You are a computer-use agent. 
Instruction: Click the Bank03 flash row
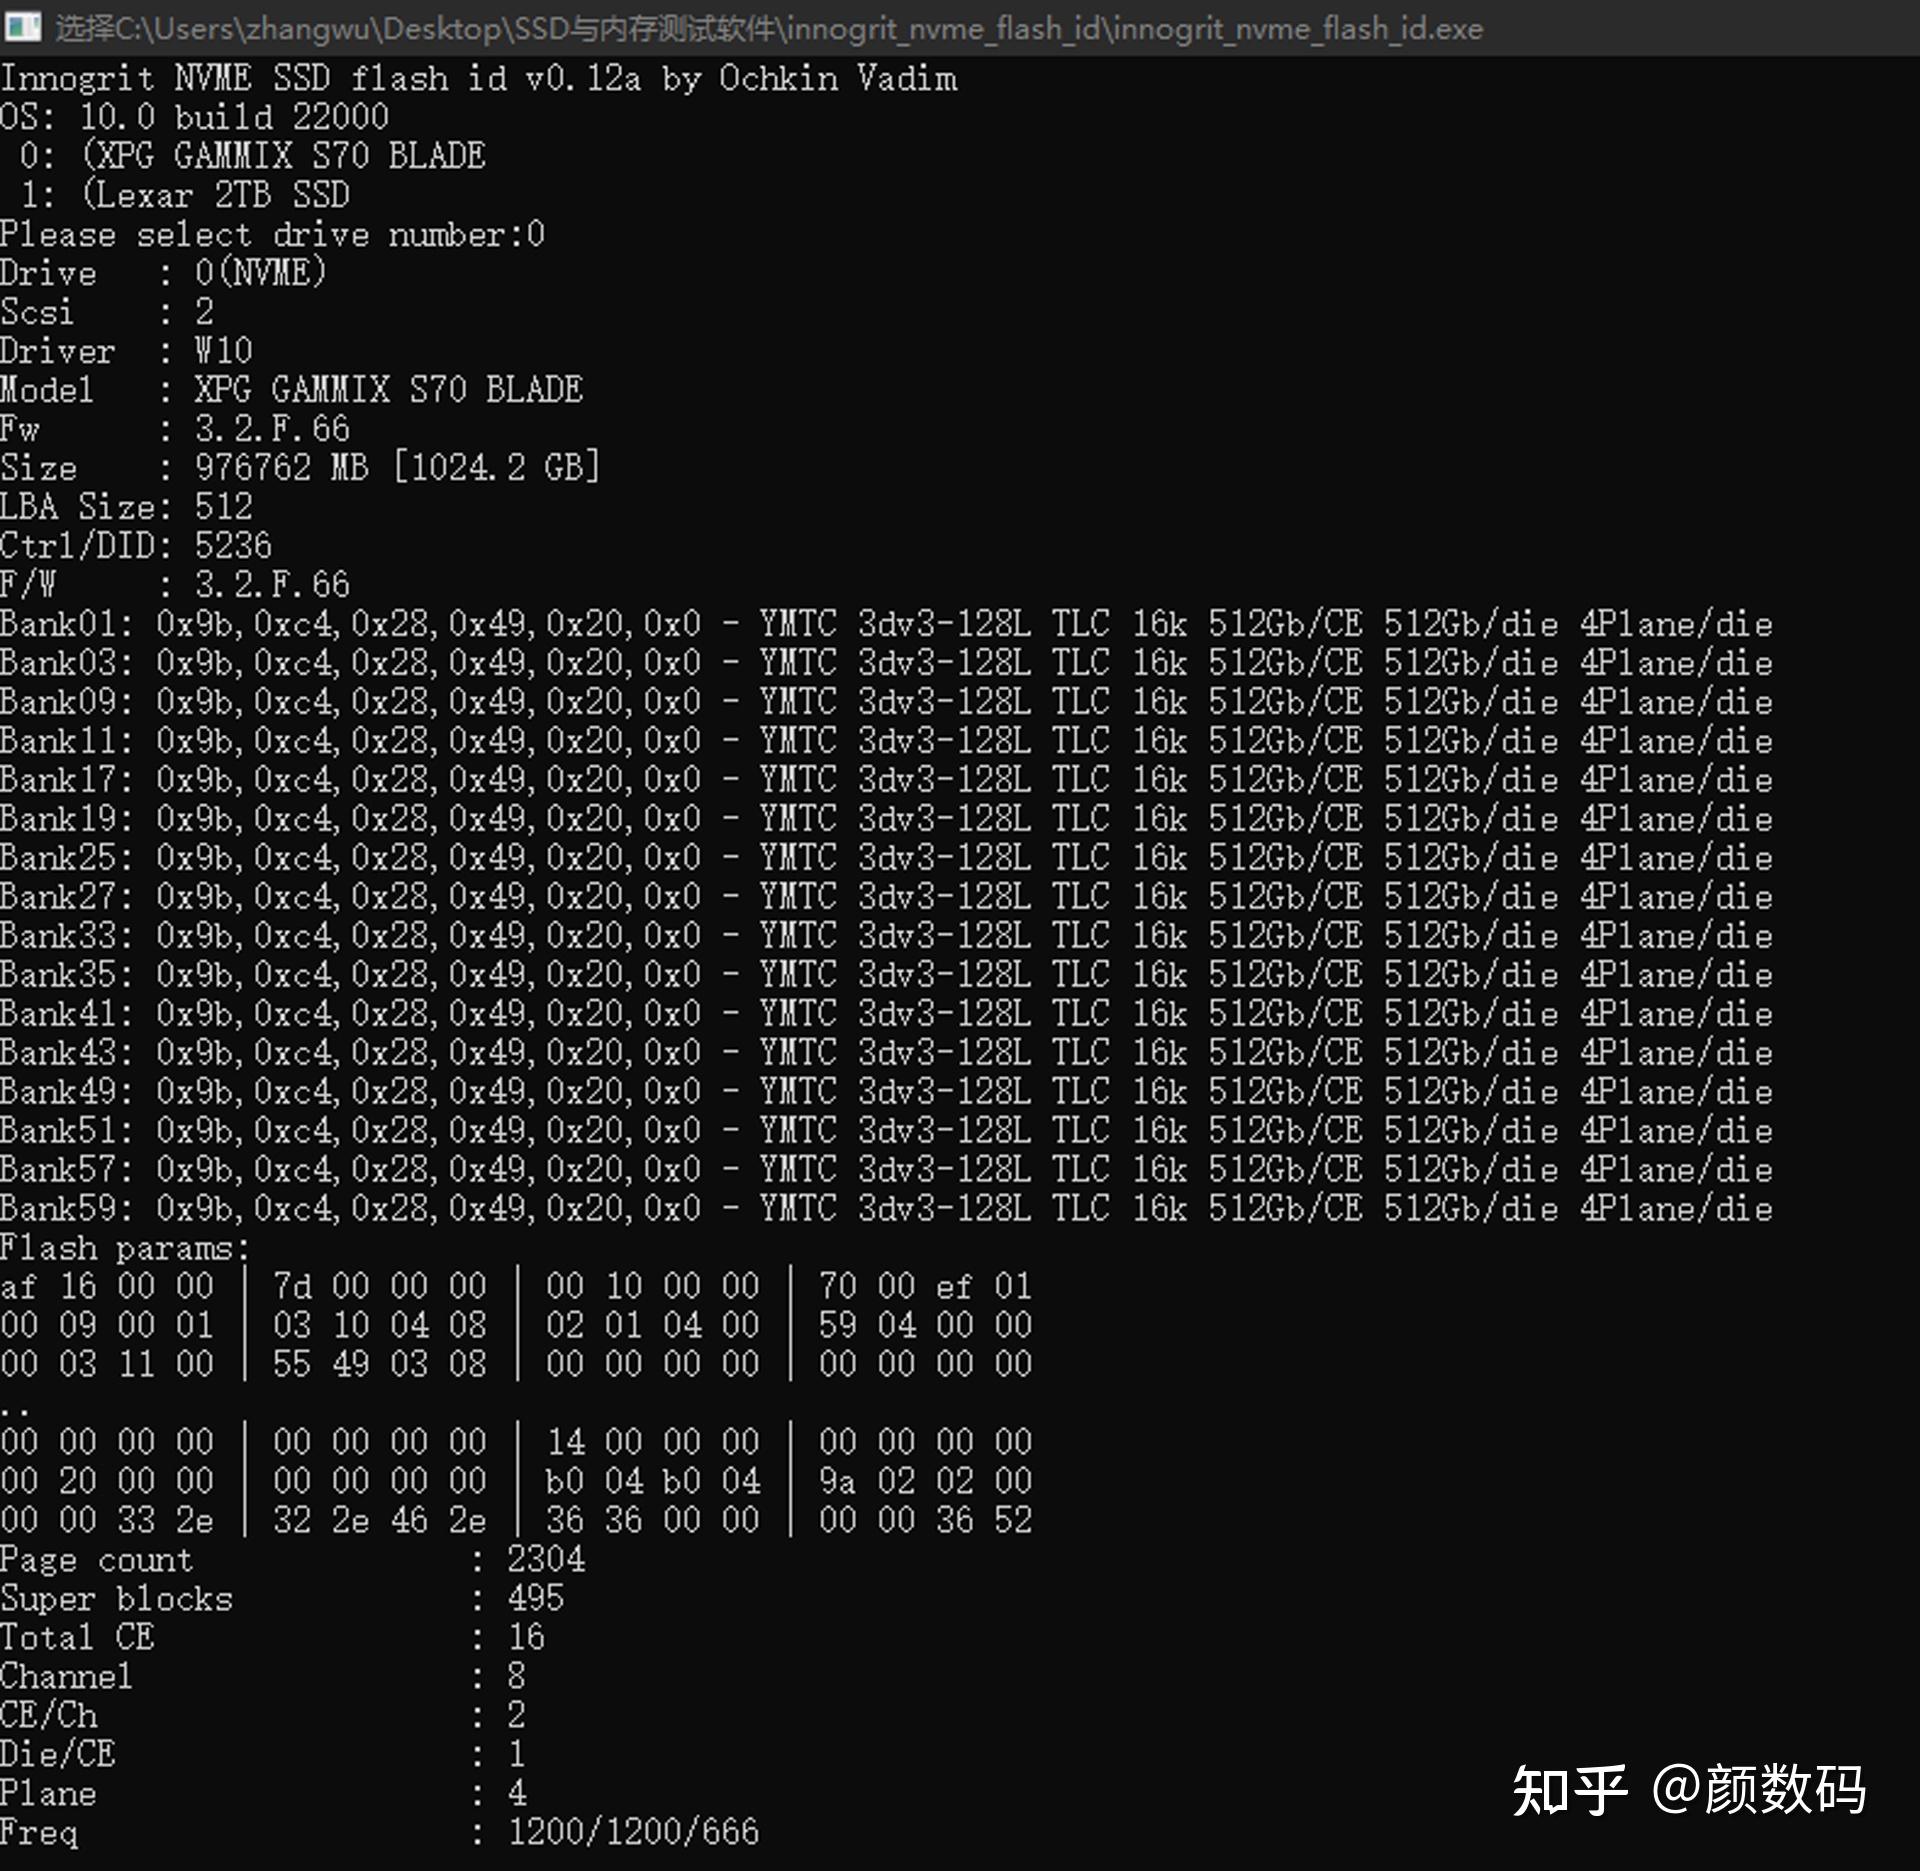point(886,663)
